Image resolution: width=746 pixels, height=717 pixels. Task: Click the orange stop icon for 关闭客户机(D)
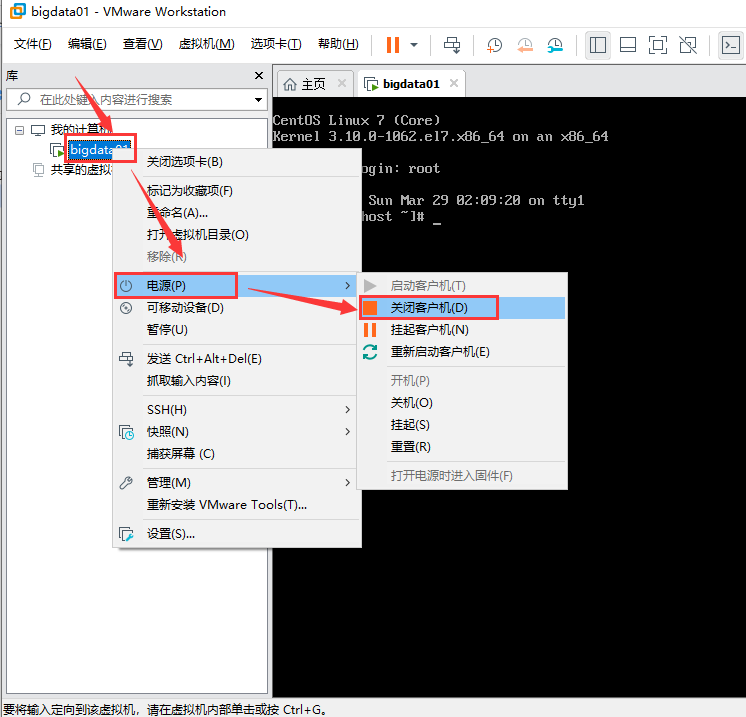[x=370, y=308]
